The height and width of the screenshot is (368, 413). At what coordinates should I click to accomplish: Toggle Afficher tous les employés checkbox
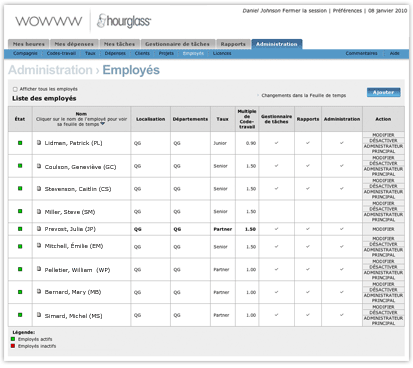click(15, 89)
